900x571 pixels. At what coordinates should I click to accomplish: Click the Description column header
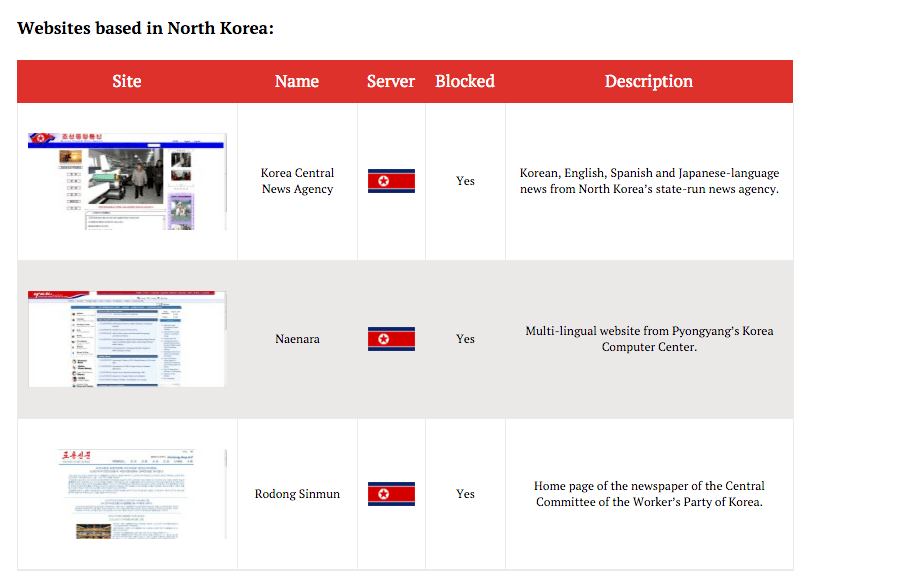click(x=648, y=81)
